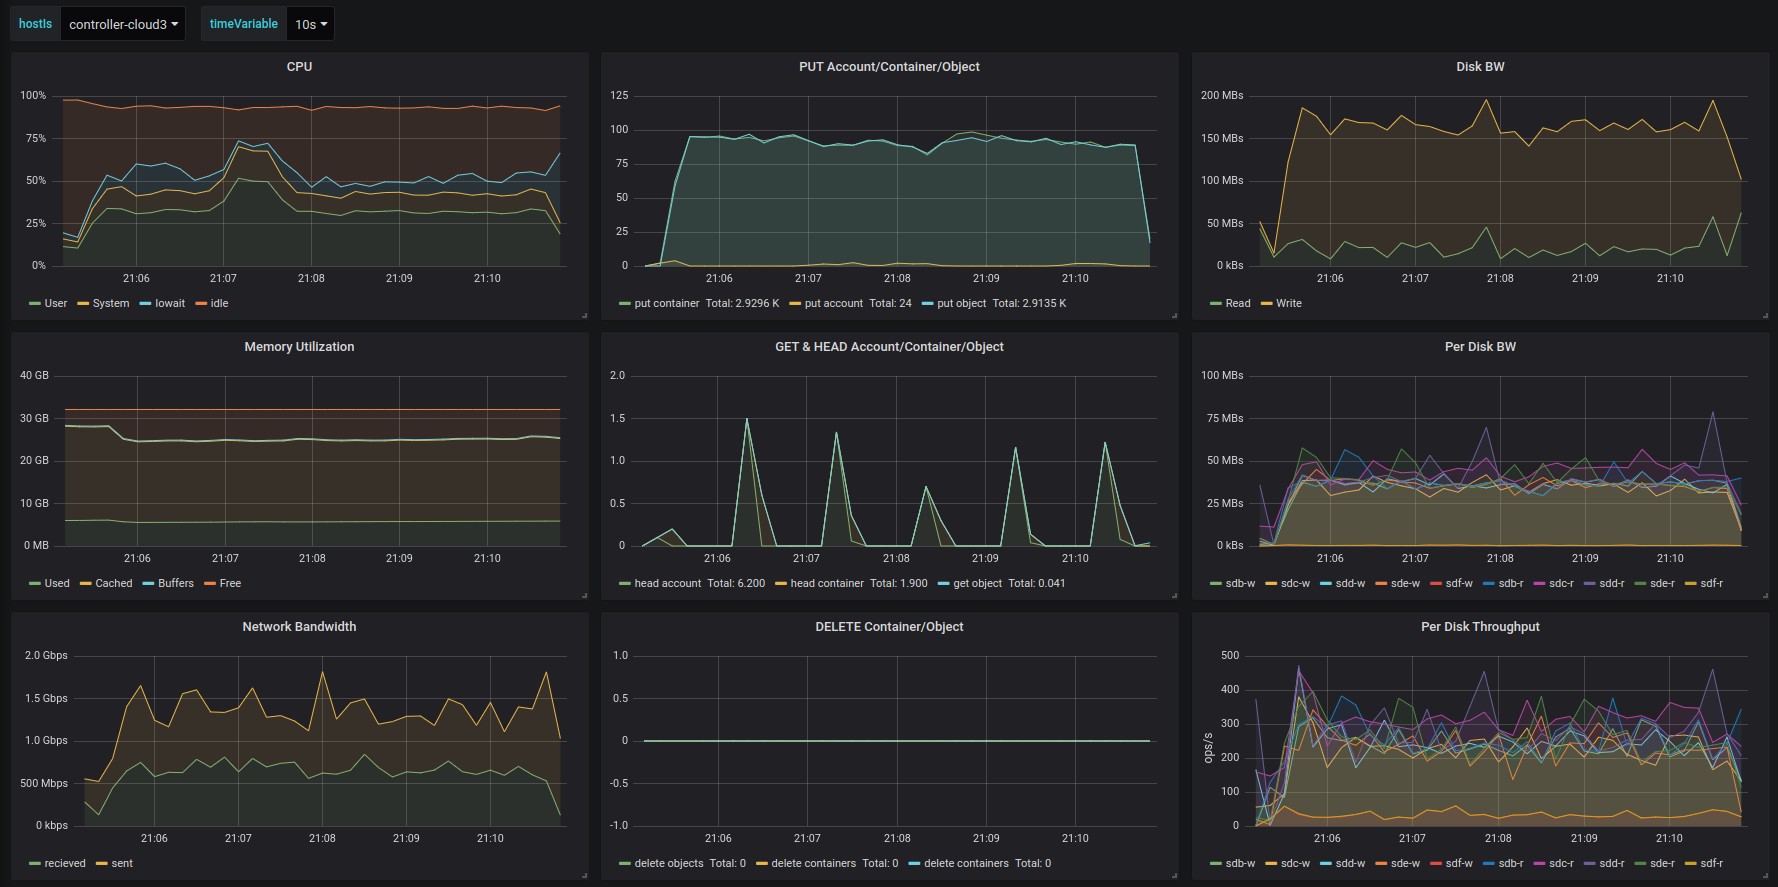
Task: Click resize handle of GET & HEAD panel
Action: [x=1174, y=596]
